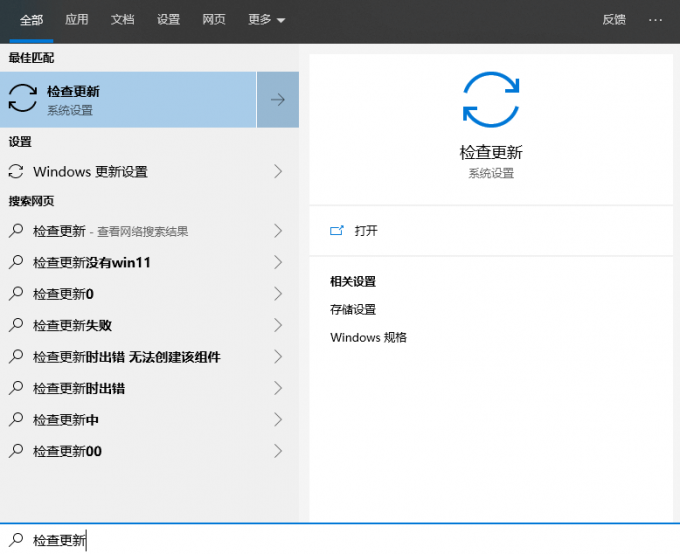Image resolution: width=680 pixels, height=554 pixels.
Task: Click the 反馈 feedback button
Action: pyautogui.click(x=614, y=20)
